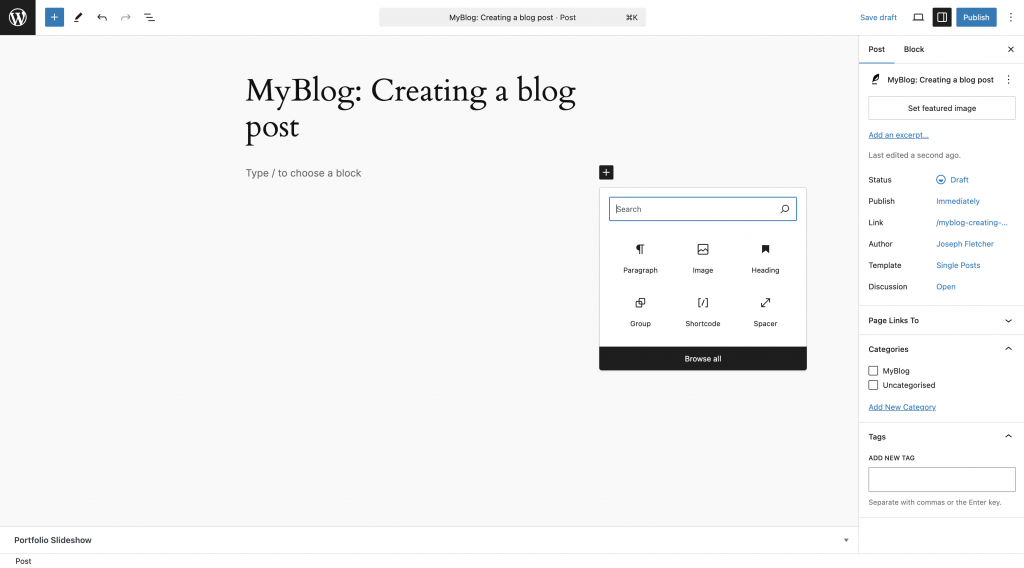Screen dimensions: 1024x568
Task: Click the Browse all button
Action: coord(703,359)
